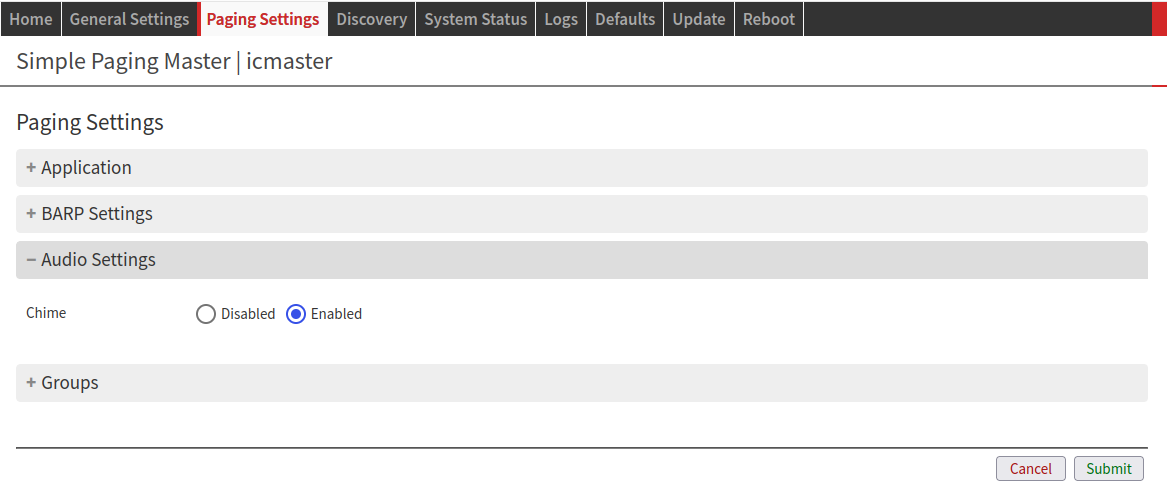Switch to General Settings tab

[129, 19]
